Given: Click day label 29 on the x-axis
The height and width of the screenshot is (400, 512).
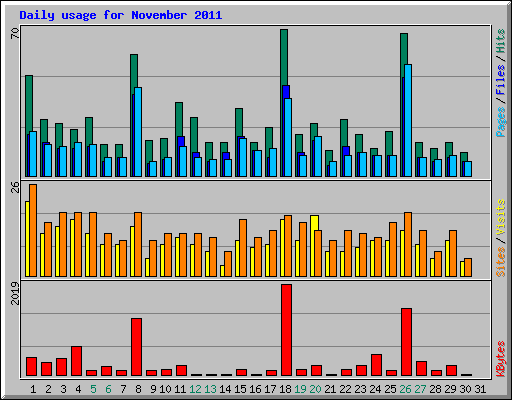Looking at the screenshot, I should pos(450,389).
